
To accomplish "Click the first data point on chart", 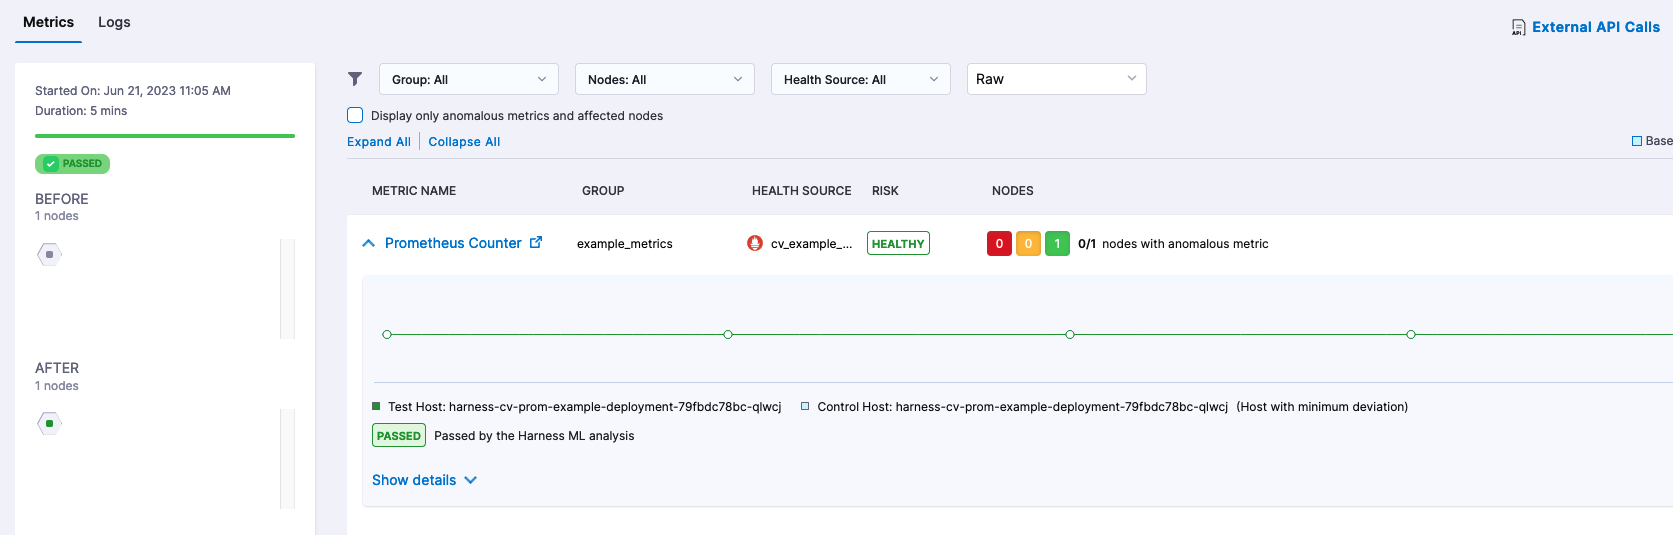I will tap(387, 334).
